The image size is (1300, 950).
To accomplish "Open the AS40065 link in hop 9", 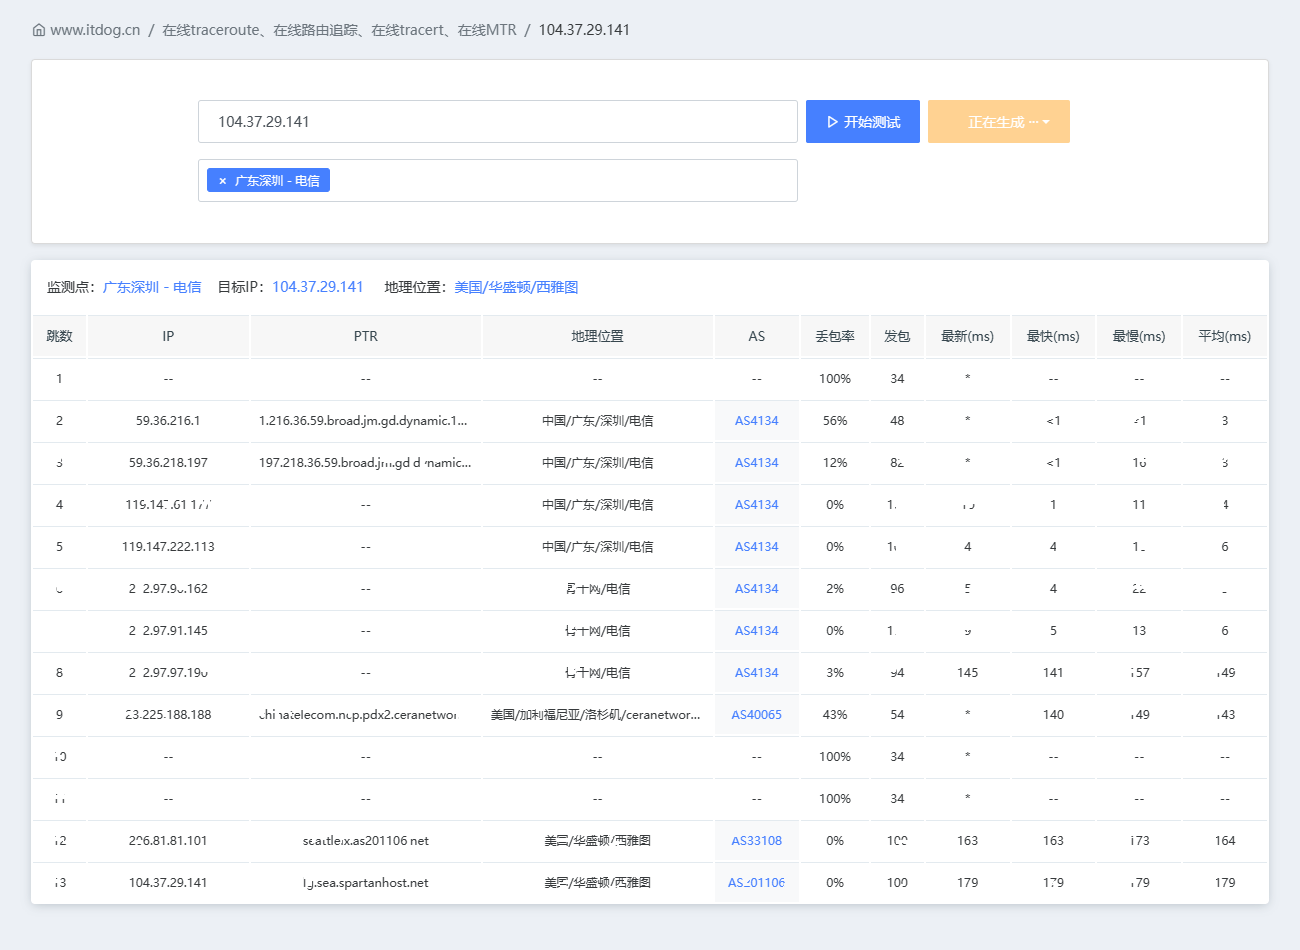I will pyautogui.click(x=757, y=715).
